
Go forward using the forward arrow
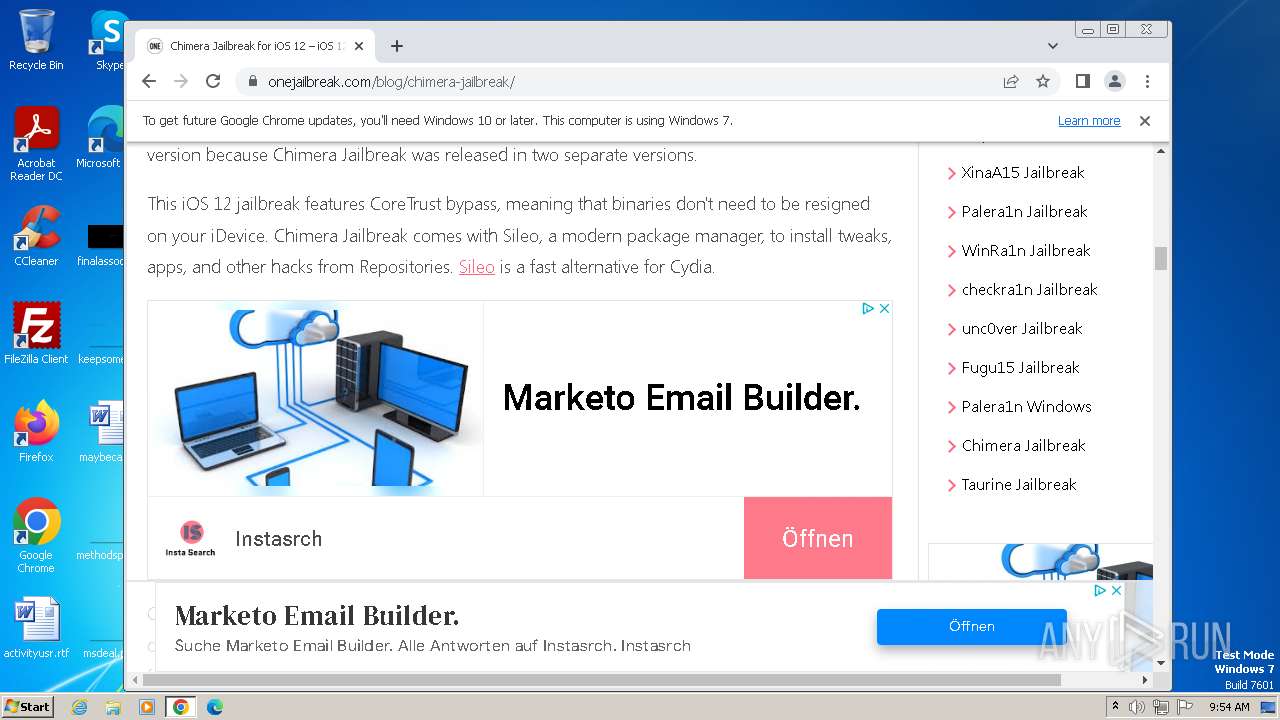click(x=181, y=82)
